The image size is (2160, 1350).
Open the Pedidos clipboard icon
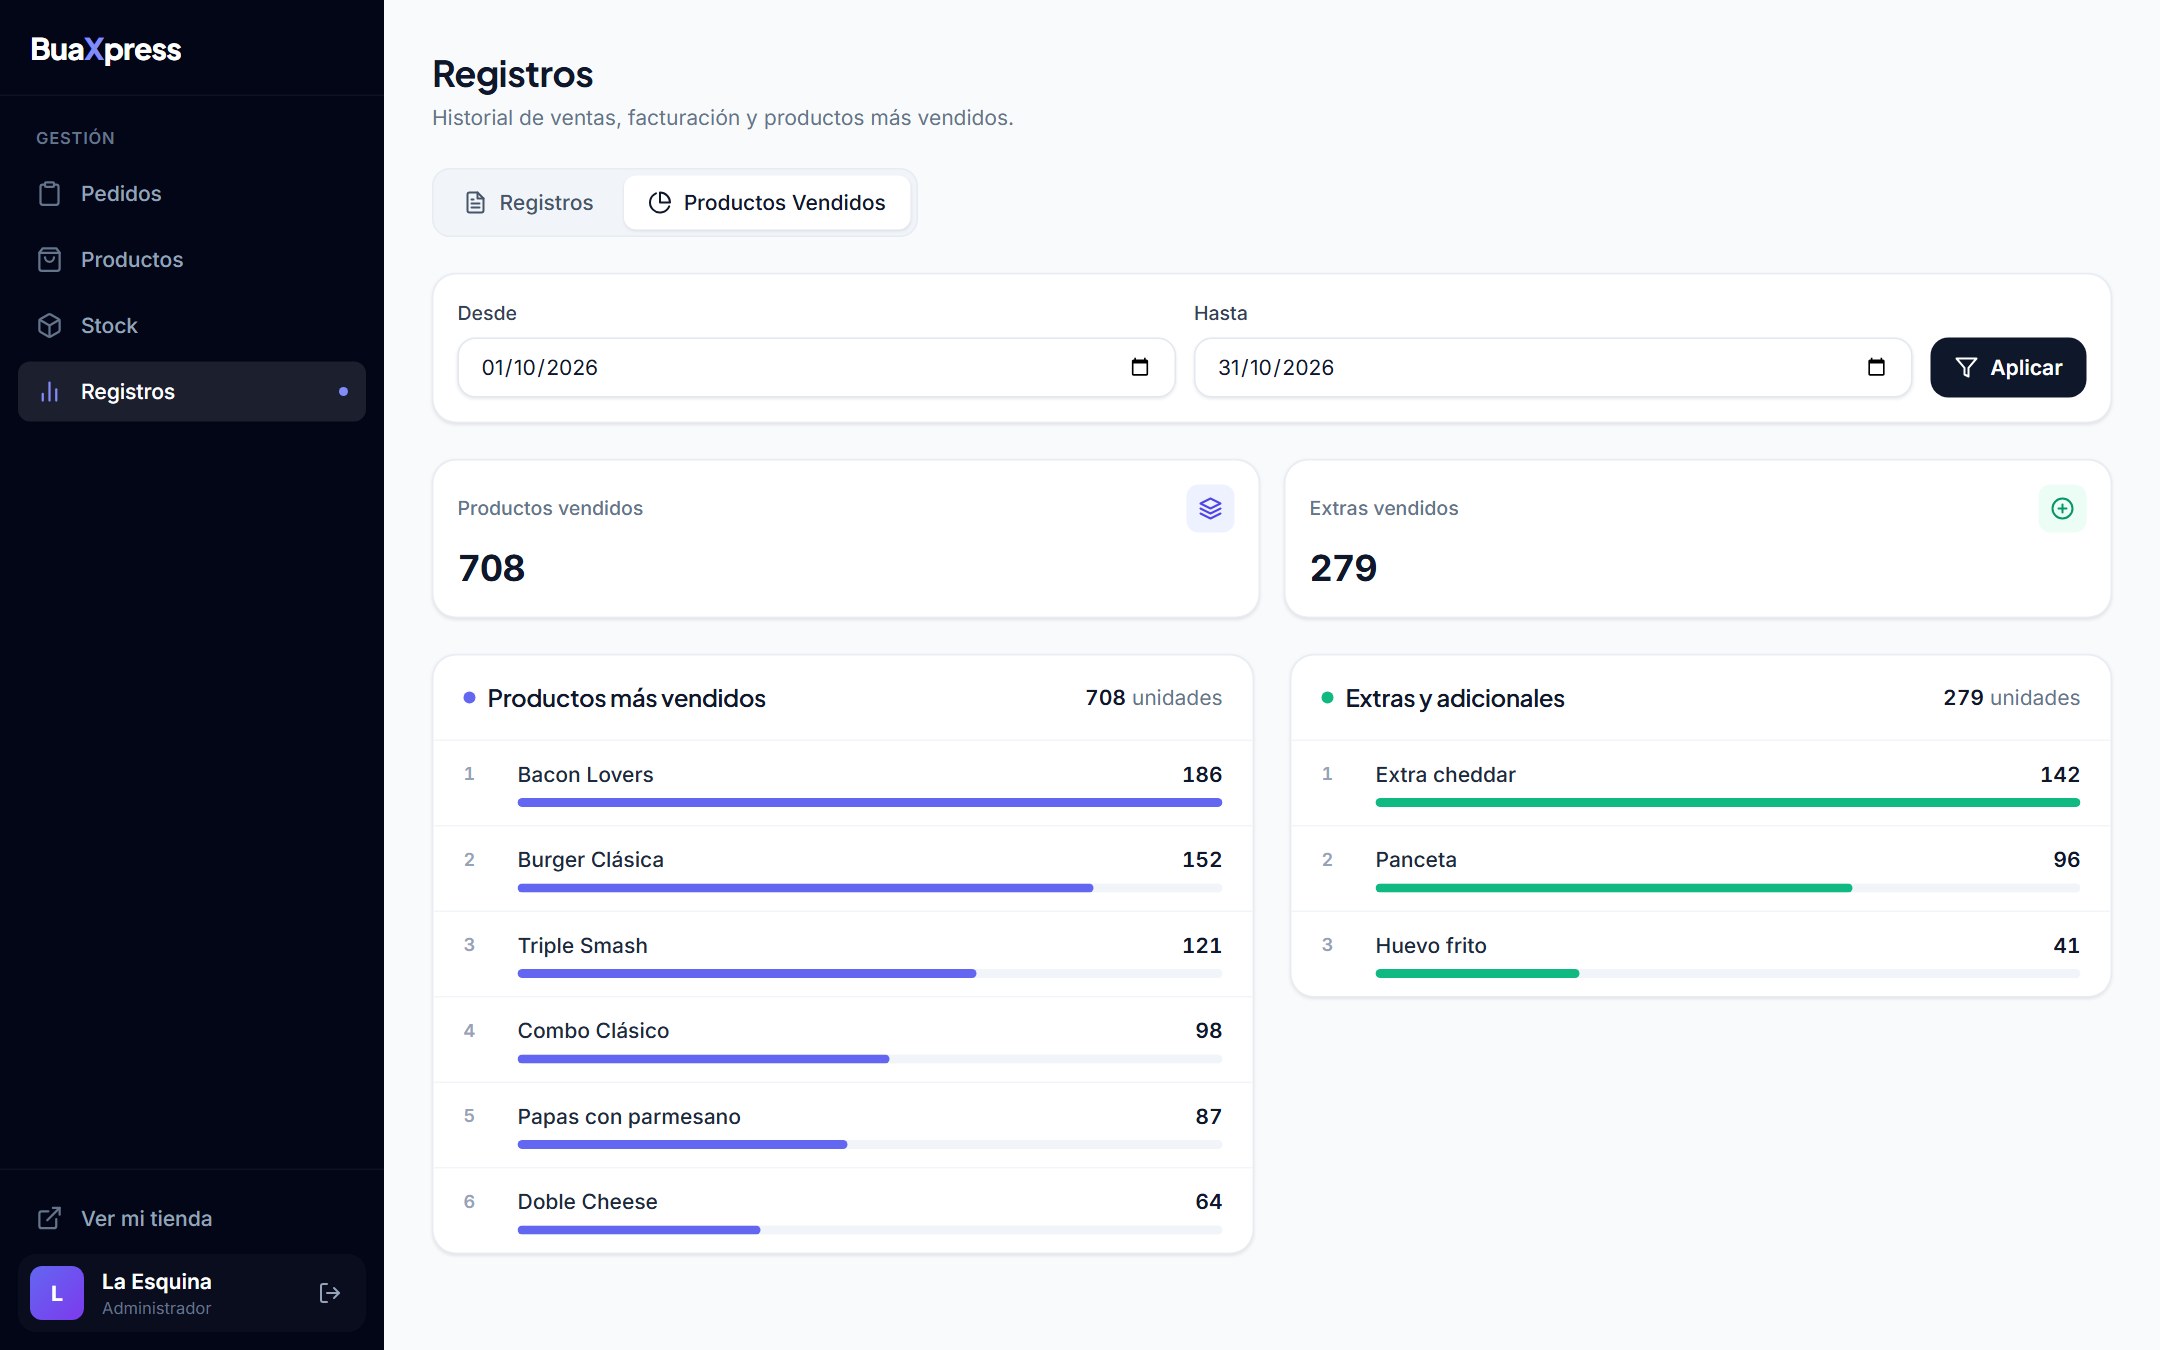click(49, 194)
